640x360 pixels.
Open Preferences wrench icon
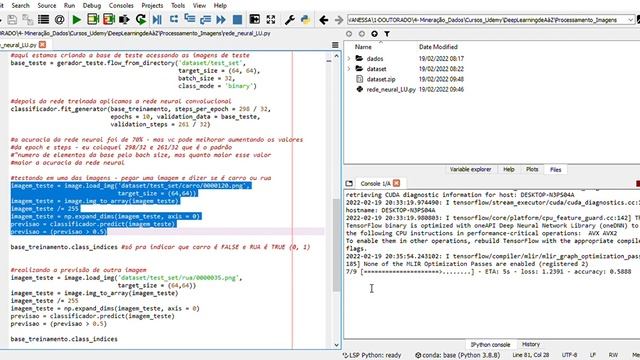coord(289,20)
